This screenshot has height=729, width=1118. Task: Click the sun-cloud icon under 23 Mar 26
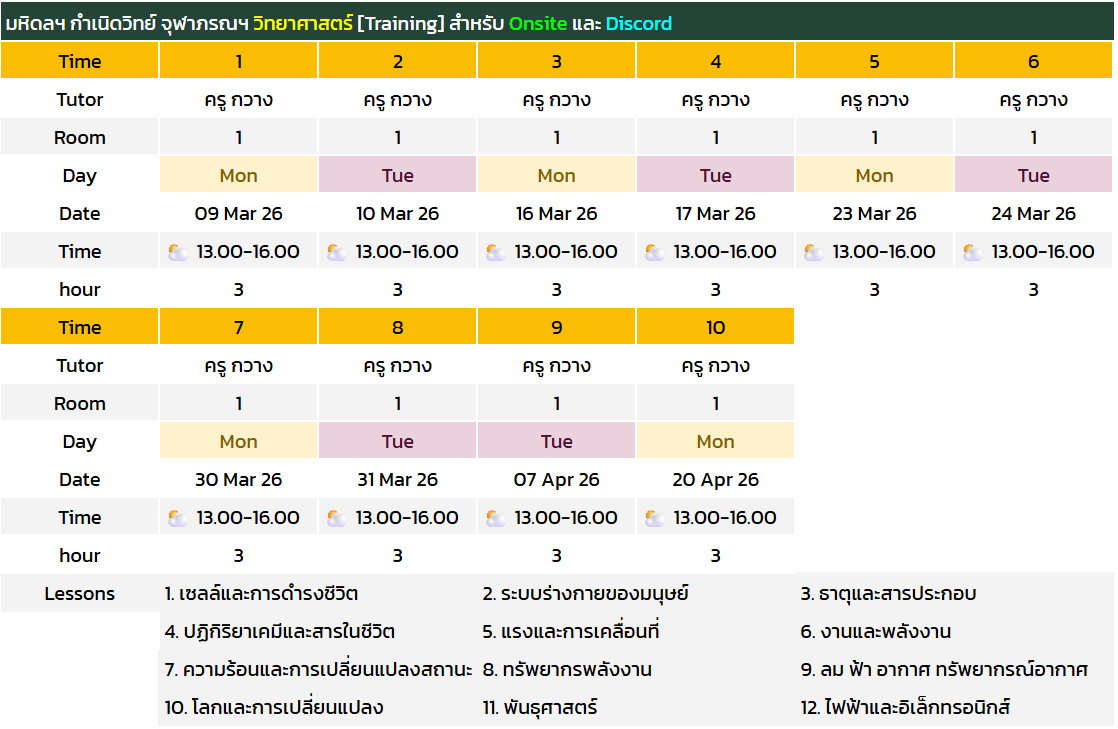coord(813,252)
